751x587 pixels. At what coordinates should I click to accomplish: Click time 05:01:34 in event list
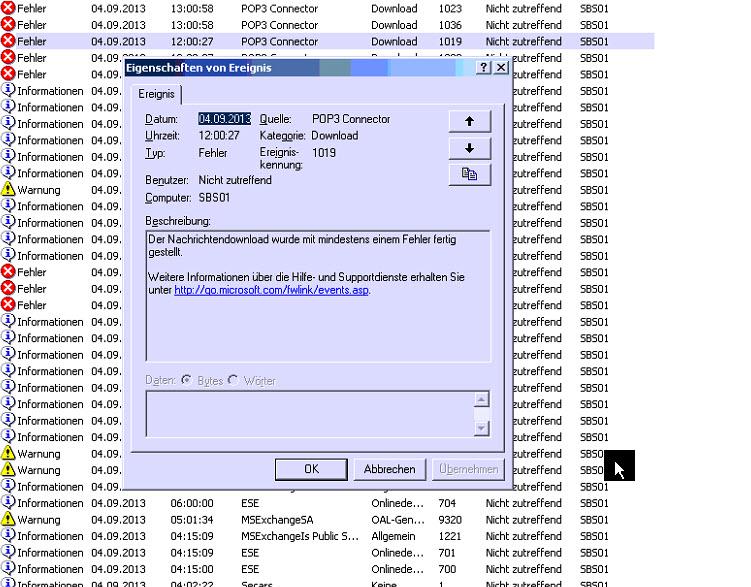192,519
